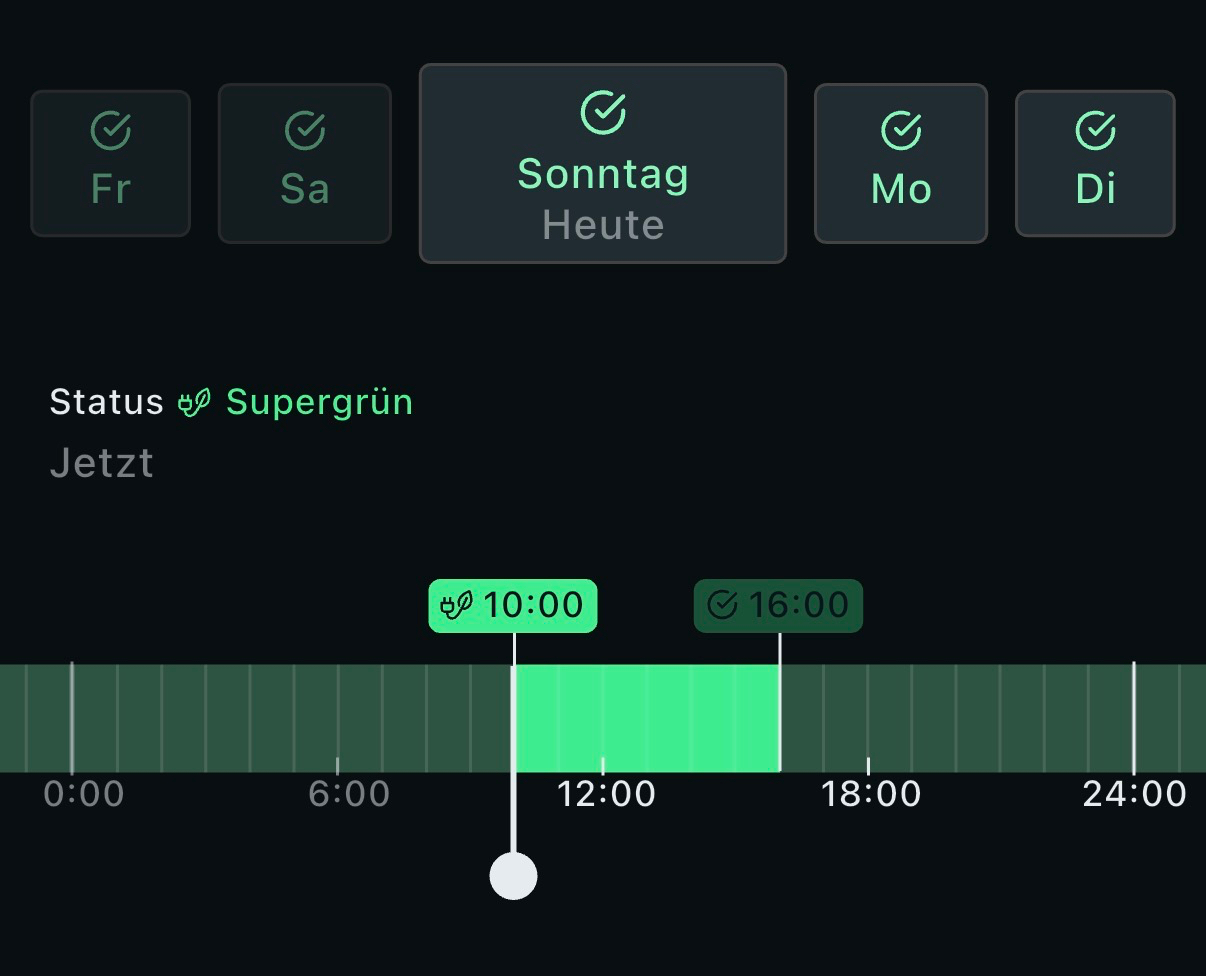Viewport: 1206px width, 976px height.
Task: Open the Mo day tab
Action: pos(901,164)
